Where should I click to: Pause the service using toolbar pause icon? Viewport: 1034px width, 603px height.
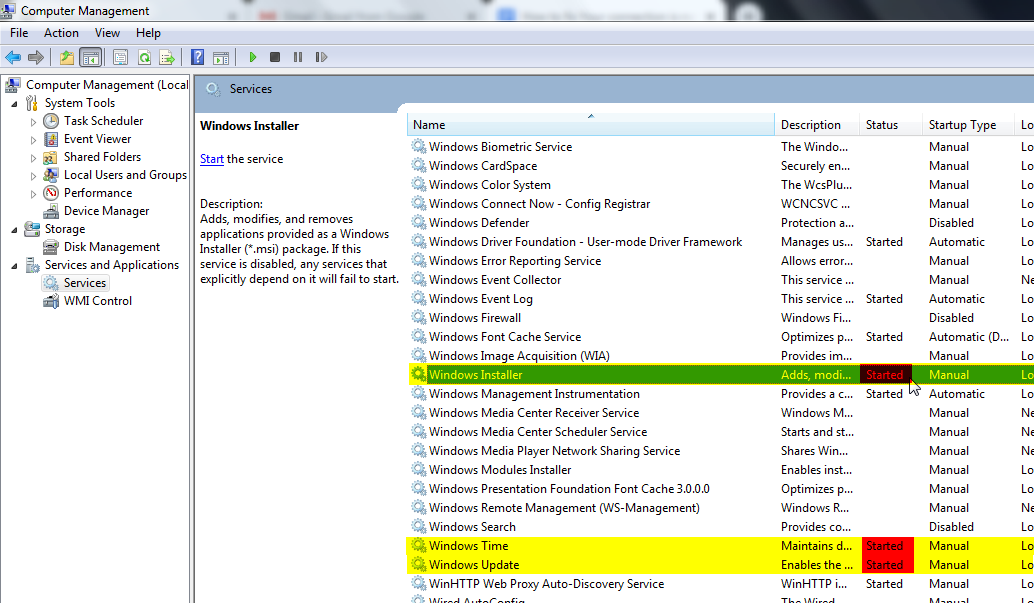point(298,57)
